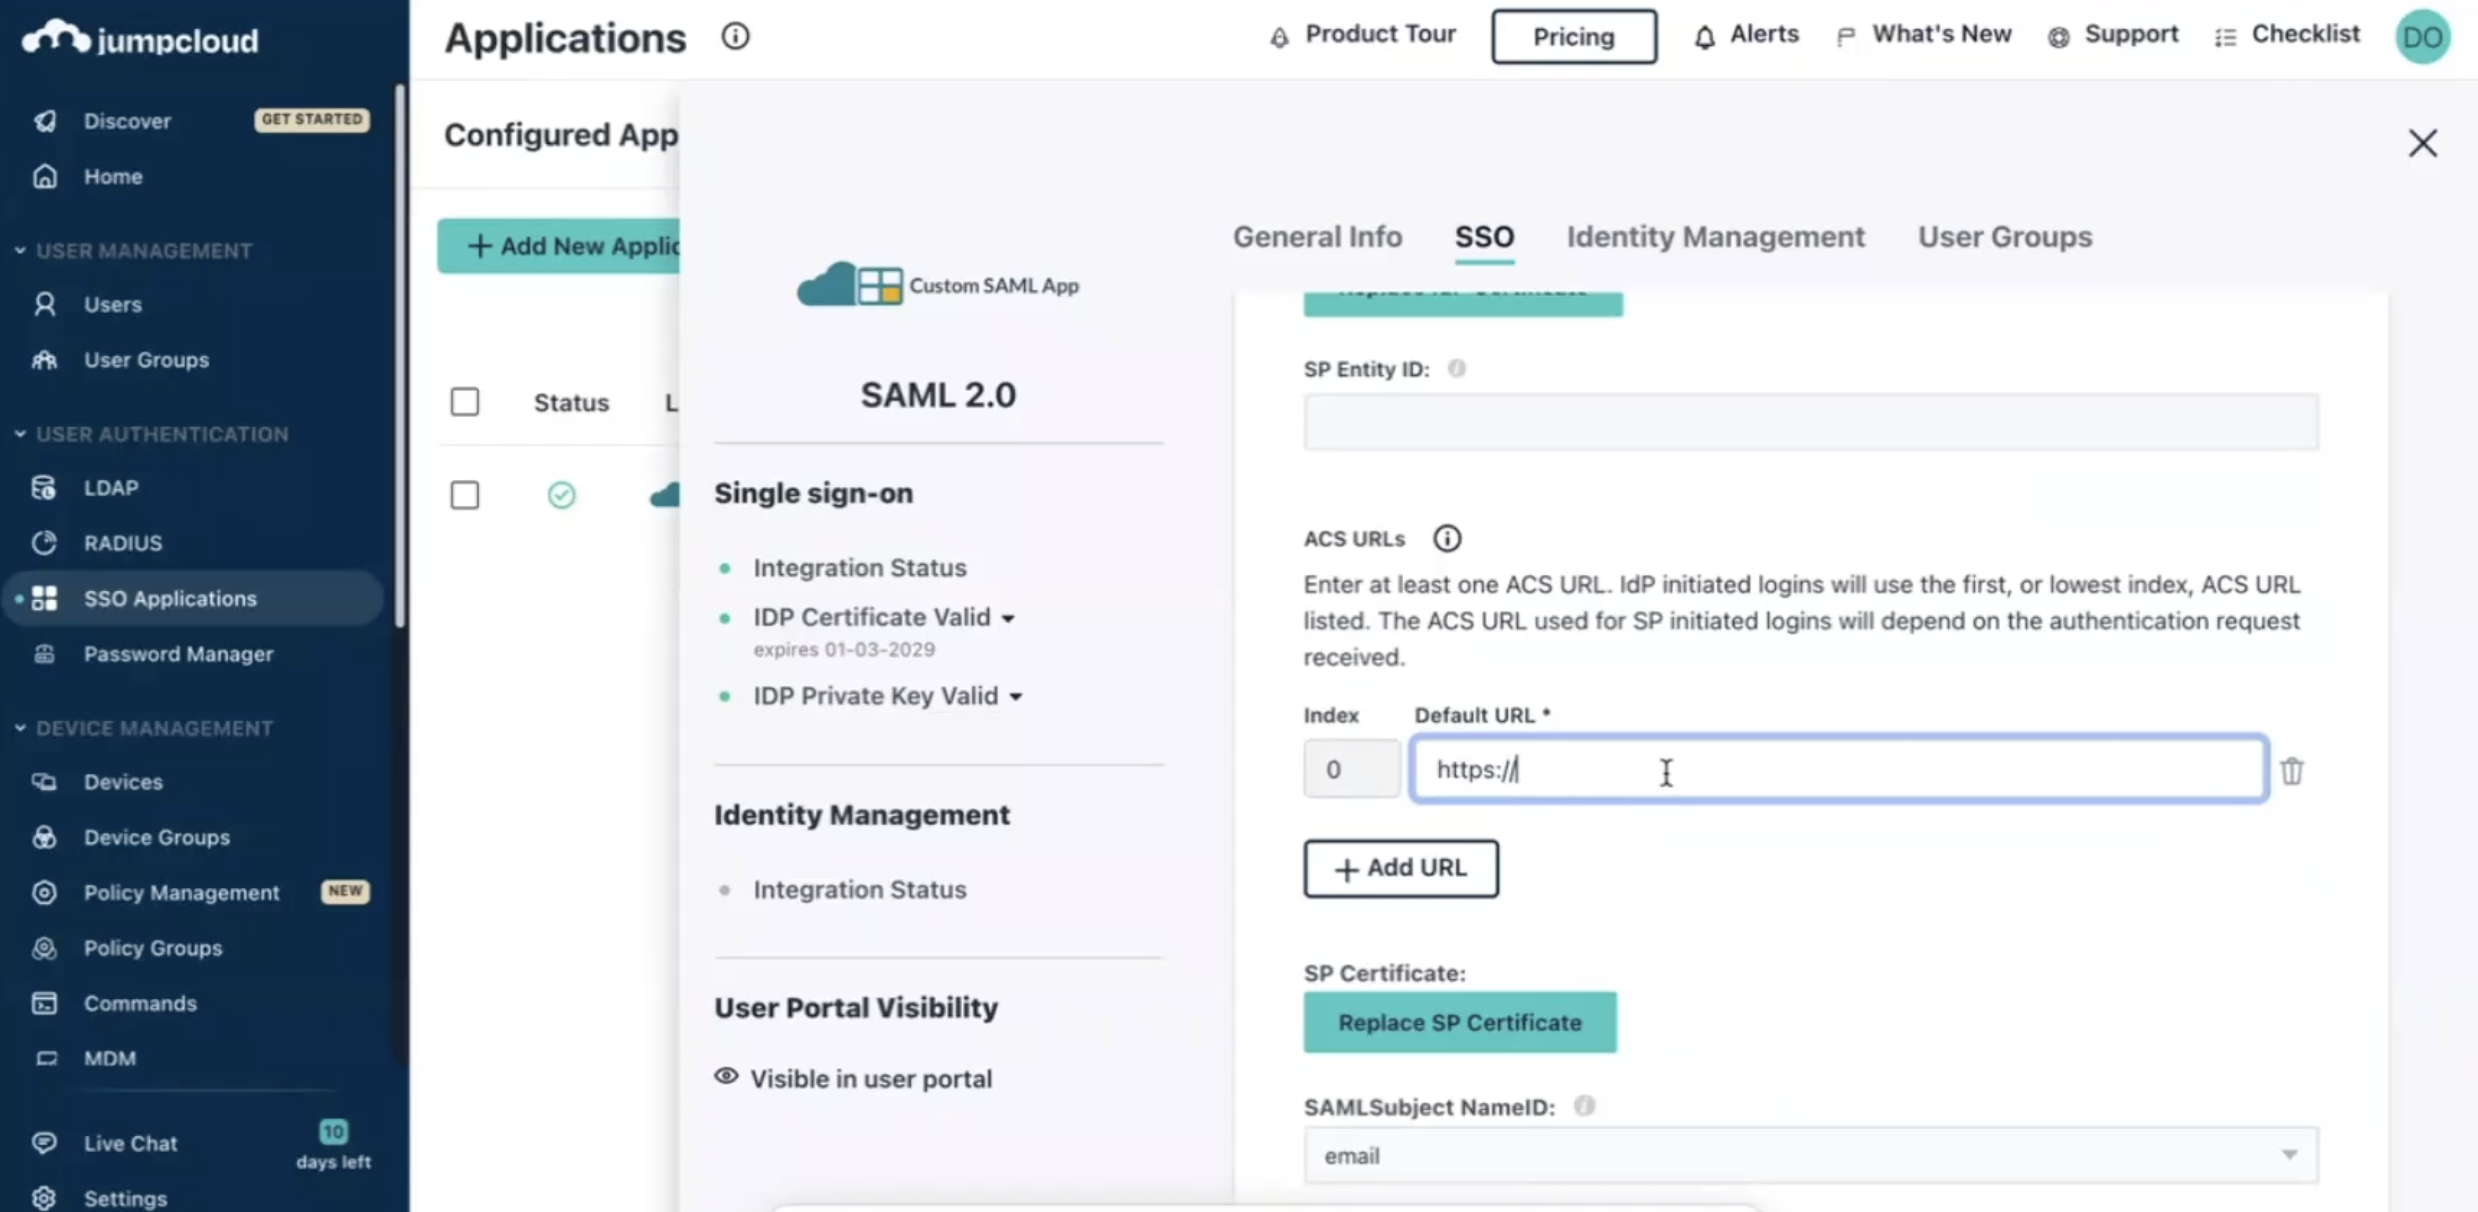Open Policy Management in sidebar

181,892
